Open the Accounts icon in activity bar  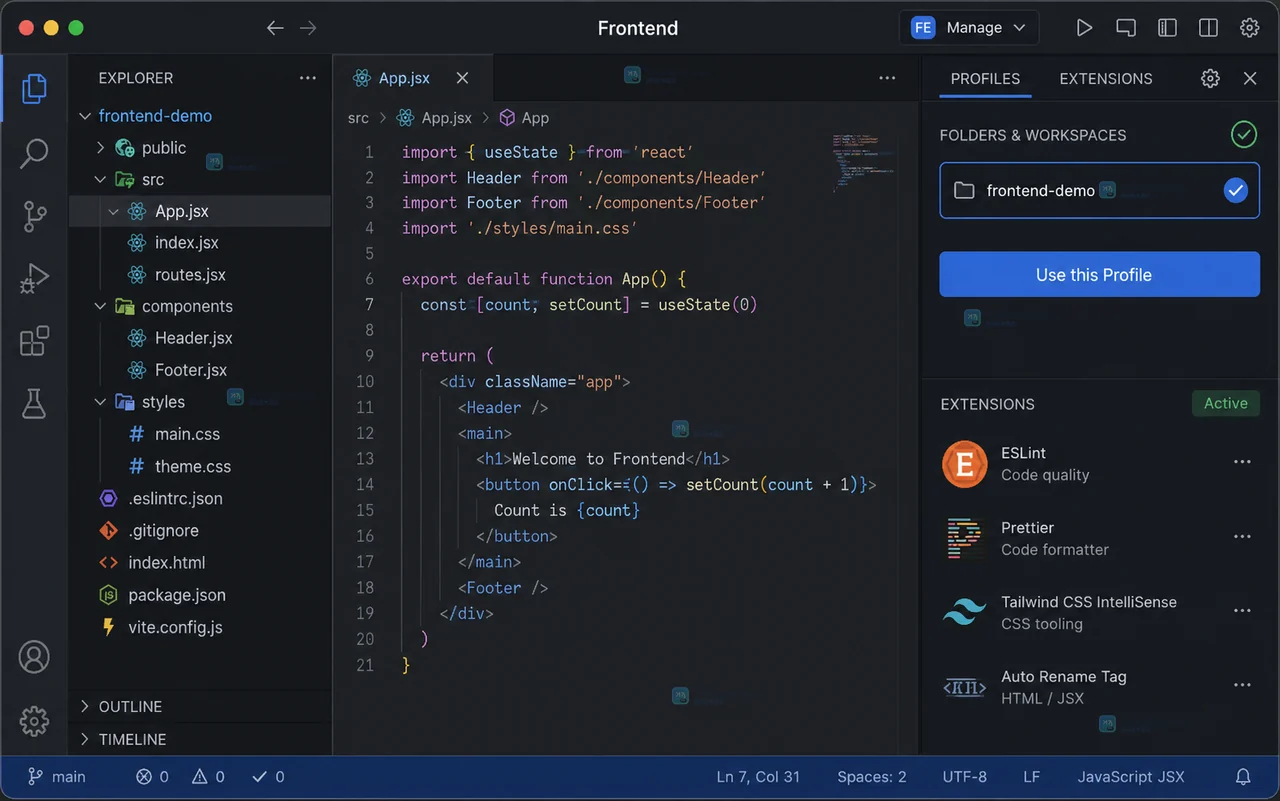point(34,657)
